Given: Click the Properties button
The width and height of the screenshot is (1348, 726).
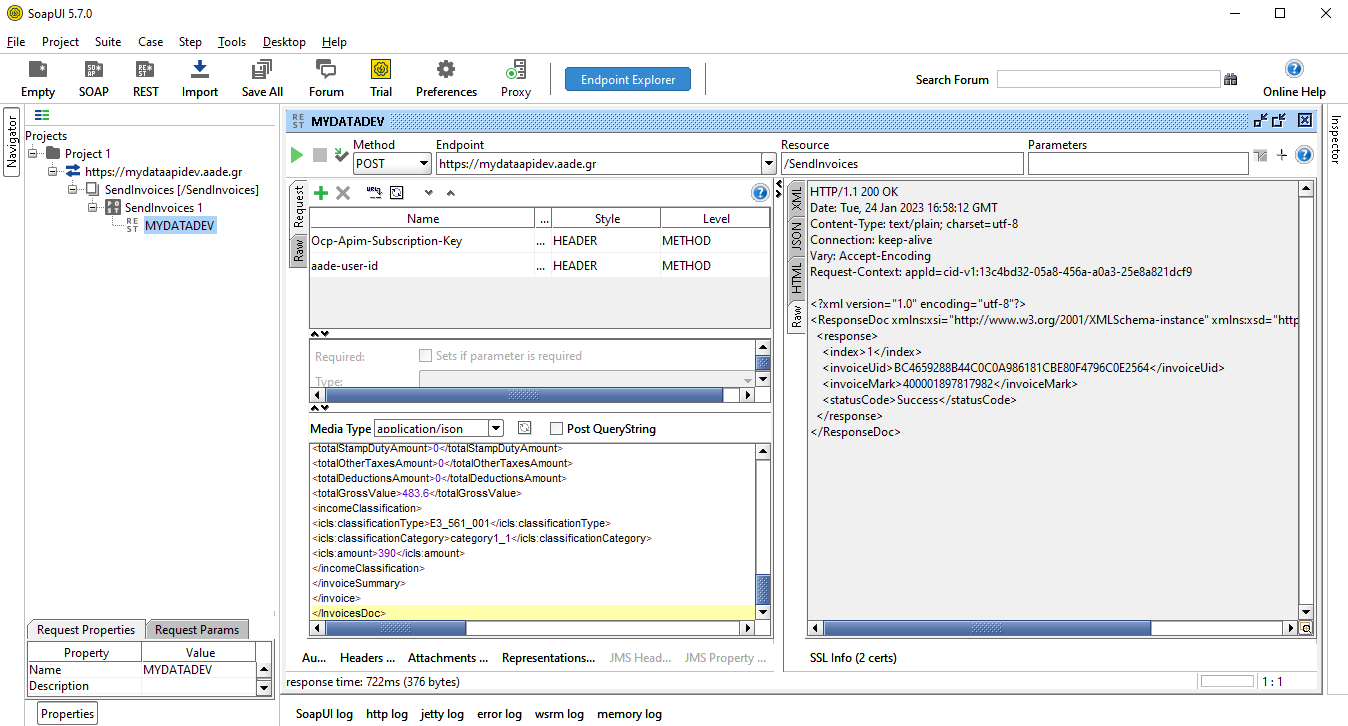Looking at the screenshot, I should tap(68, 713).
